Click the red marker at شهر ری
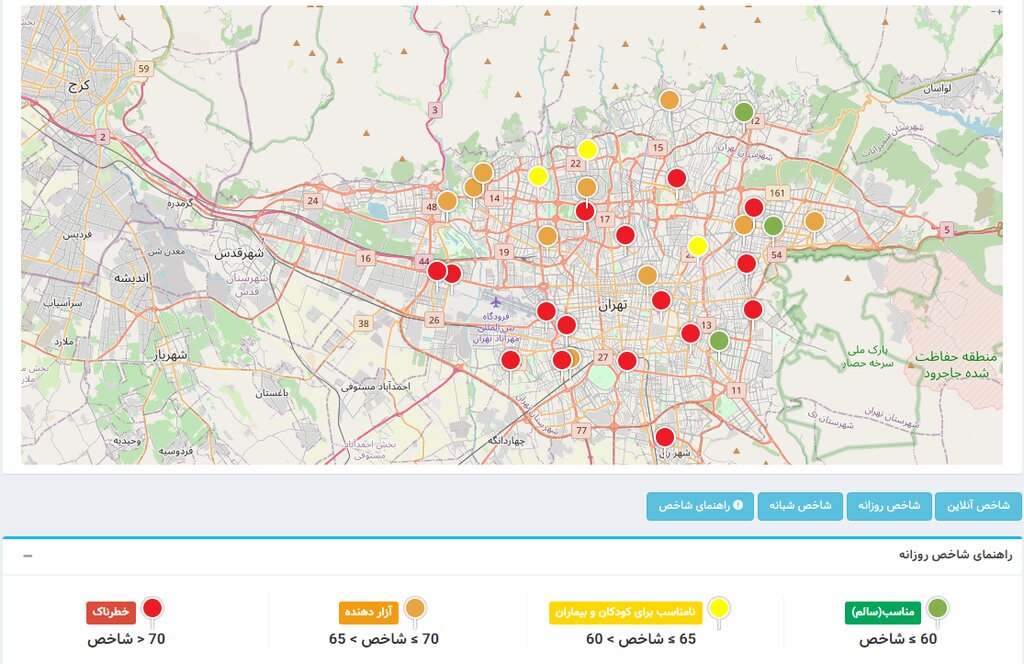Image resolution: width=1024 pixels, height=664 pixels. tap(664, 437)
